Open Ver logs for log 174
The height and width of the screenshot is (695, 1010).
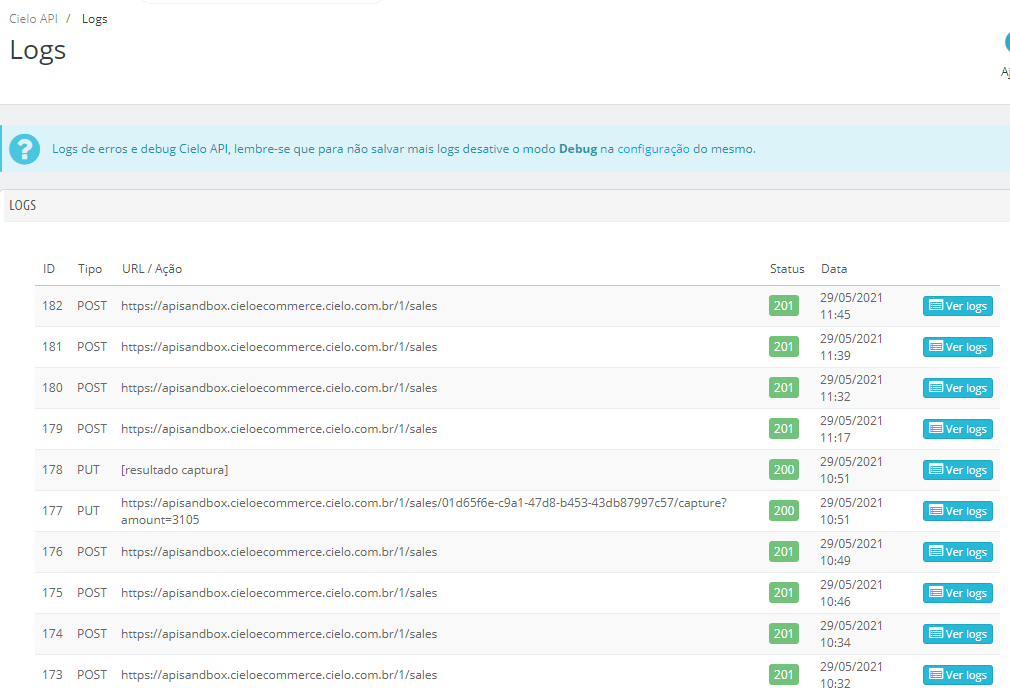tap(957, 634)
